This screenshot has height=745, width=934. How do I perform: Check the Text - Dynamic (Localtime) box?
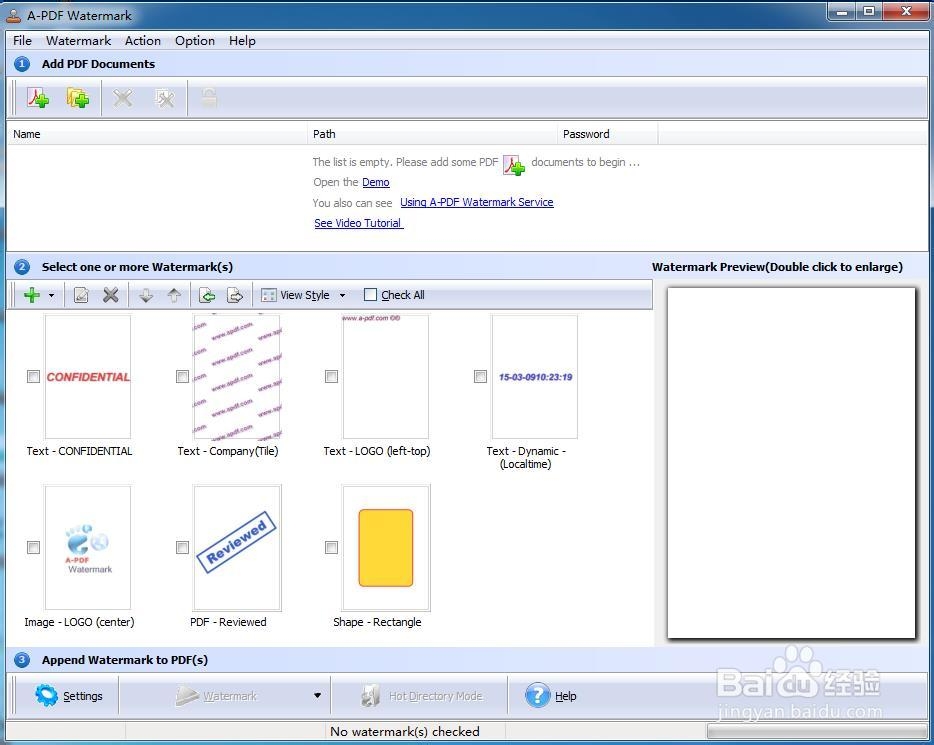click(480, 376)
